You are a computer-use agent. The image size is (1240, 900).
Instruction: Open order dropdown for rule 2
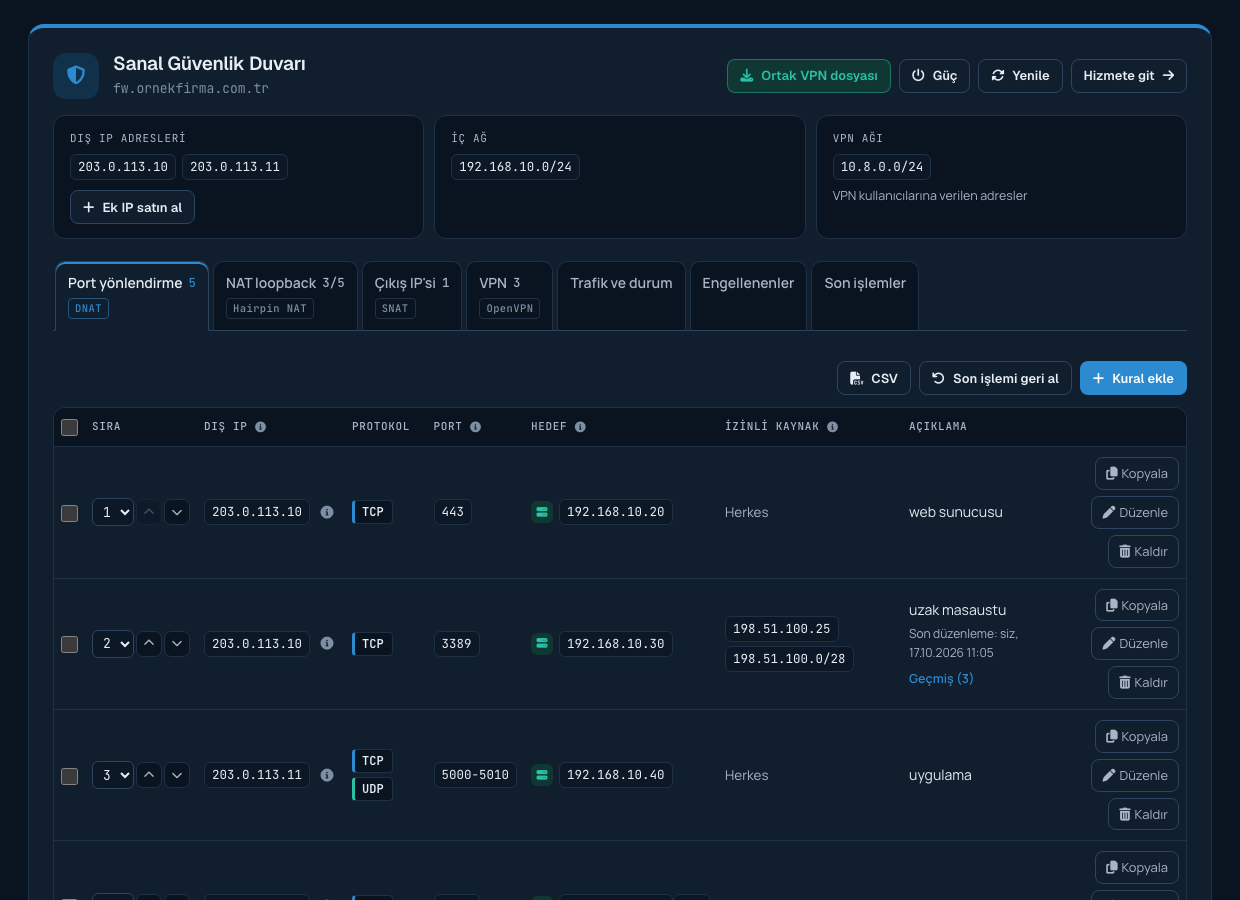pos(113,644)
